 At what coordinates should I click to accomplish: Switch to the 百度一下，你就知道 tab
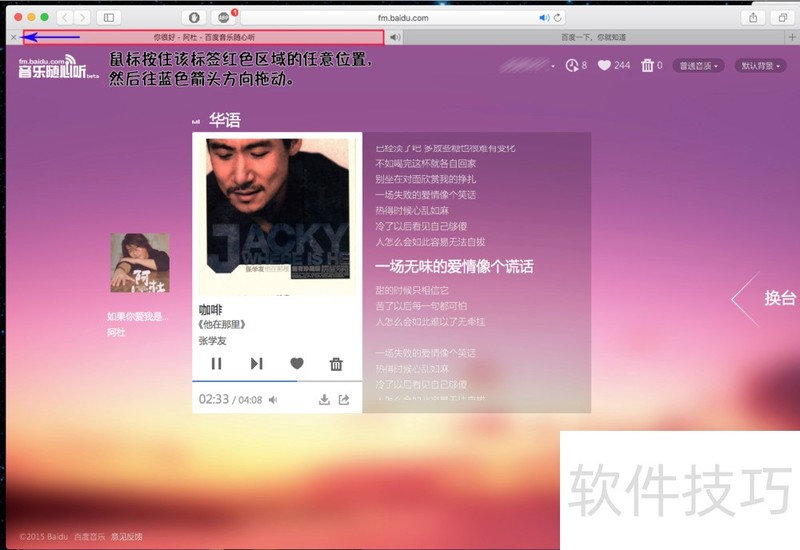pyautogui.click(x=593, y=37)
